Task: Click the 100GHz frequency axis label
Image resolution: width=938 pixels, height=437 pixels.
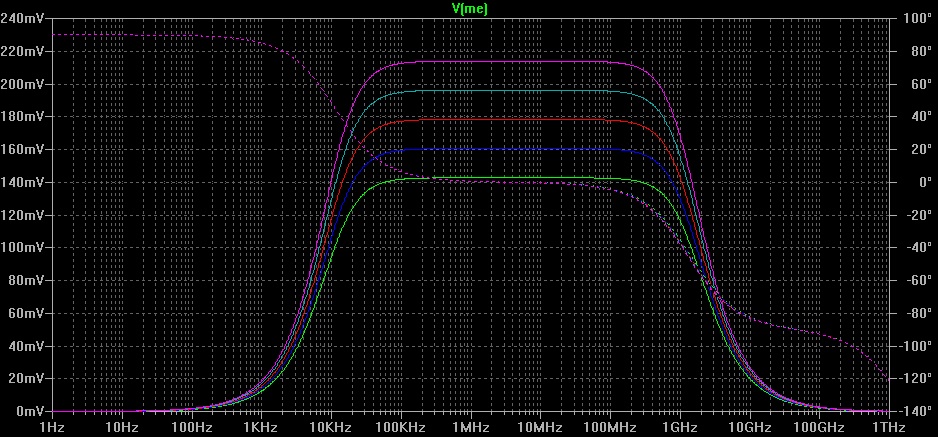Action: (x=819, y=427)
